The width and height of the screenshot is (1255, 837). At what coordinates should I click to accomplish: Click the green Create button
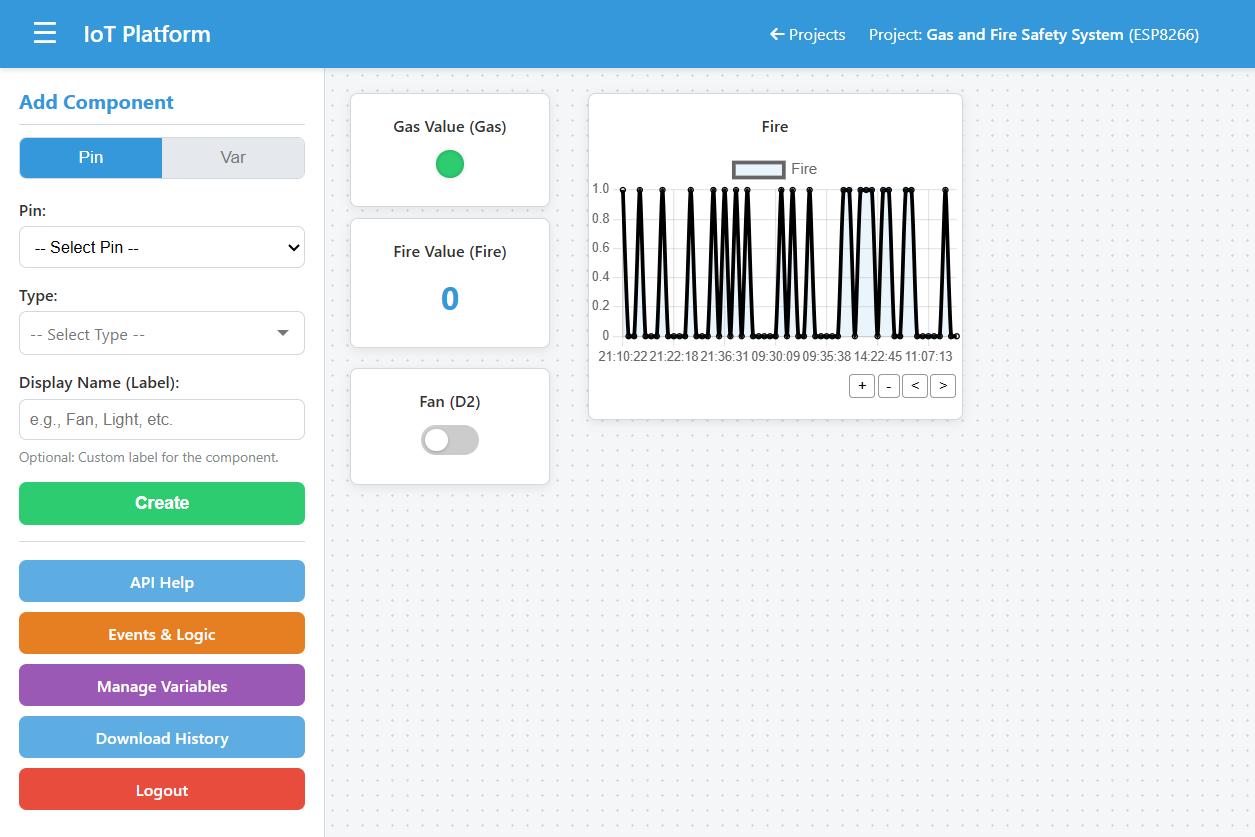(162, 503)
